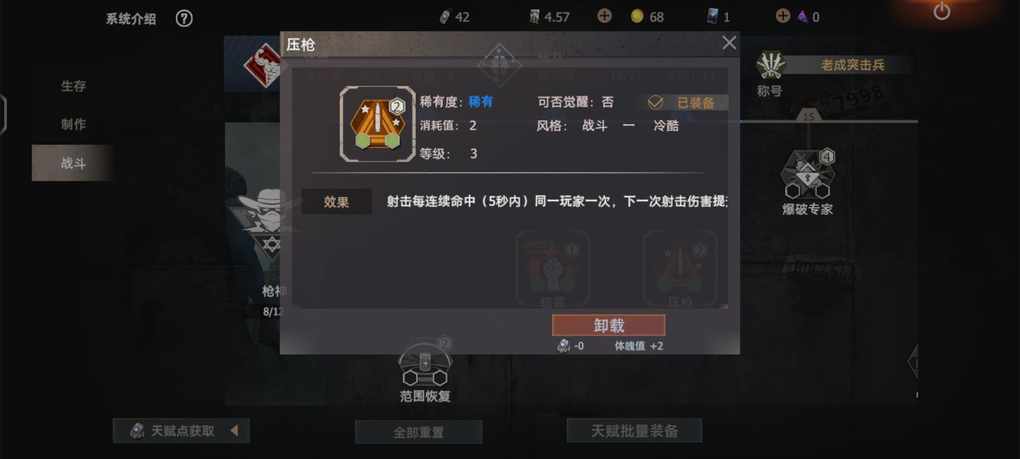Switch to the 制作 tab

[x=73, y=124]
